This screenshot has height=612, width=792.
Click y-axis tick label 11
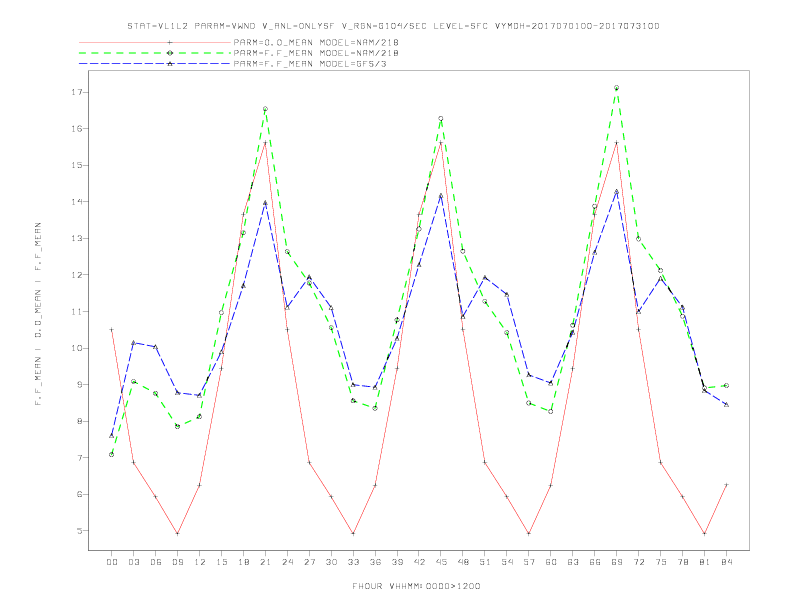77,312
